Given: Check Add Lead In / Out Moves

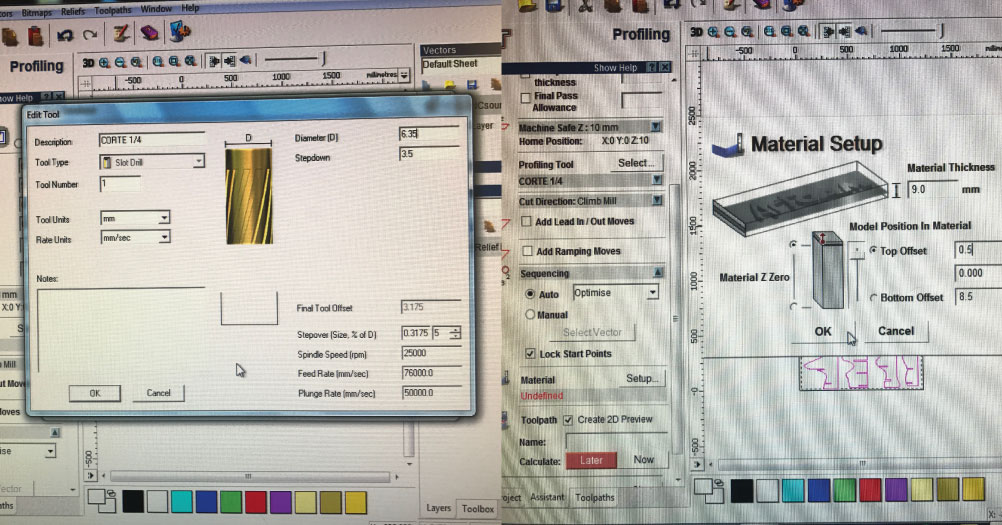Looking at the screenshot, I should [527, 222].
